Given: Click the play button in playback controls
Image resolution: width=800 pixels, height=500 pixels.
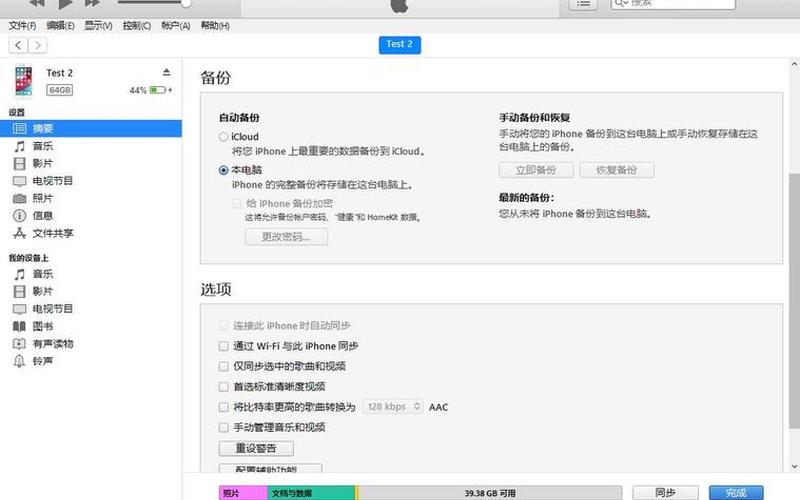Looking at the screenshot, I should point(65,4).
